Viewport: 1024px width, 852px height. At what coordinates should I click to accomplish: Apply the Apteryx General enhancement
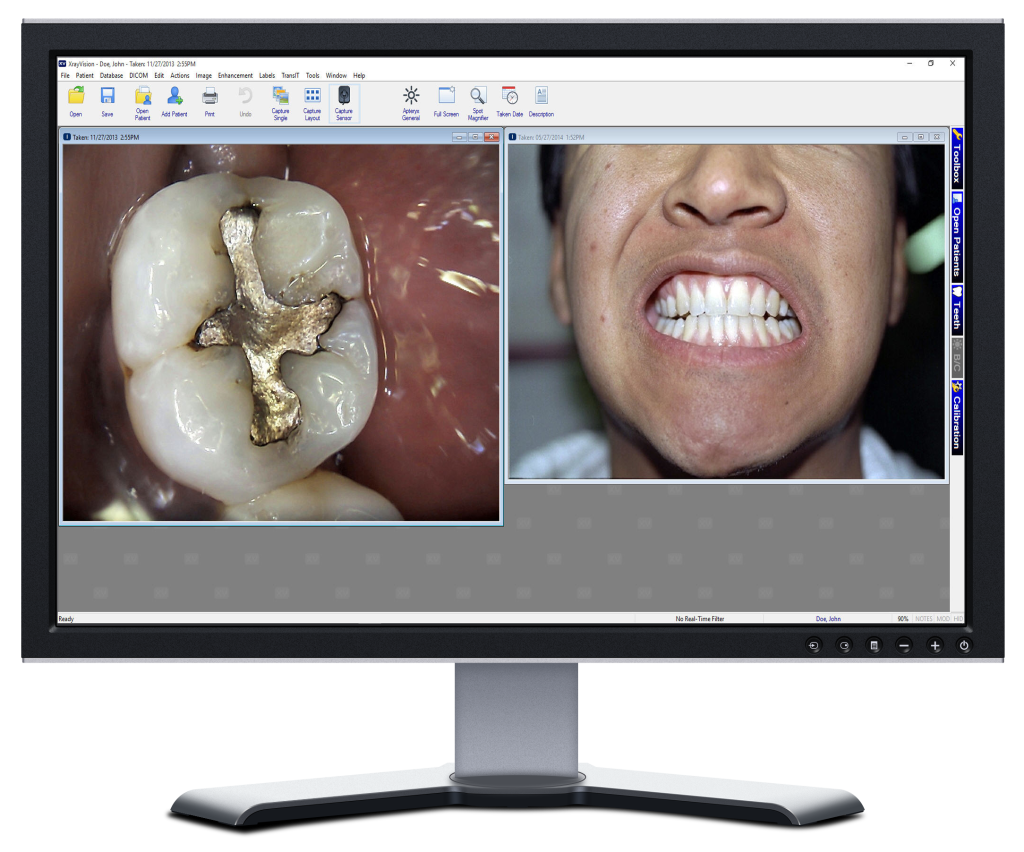pyautogui.click(x=411, y=97)
